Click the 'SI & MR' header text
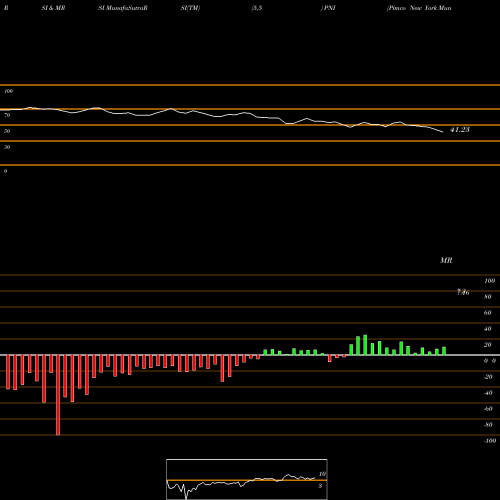Screen dimensions: 500x500 click(53, 8)
